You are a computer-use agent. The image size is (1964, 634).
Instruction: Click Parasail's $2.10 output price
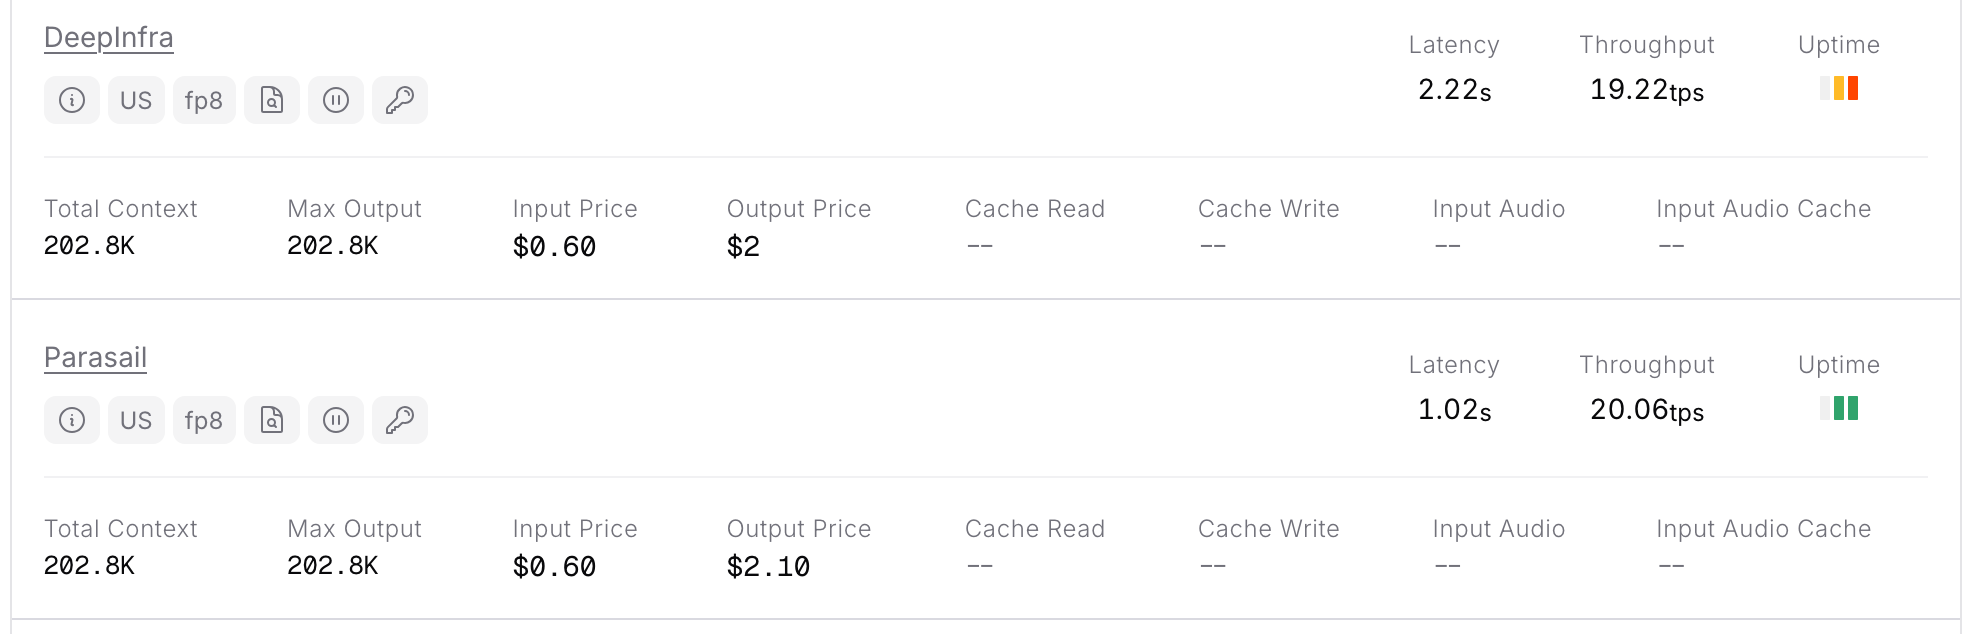click(x=768, y=567)
